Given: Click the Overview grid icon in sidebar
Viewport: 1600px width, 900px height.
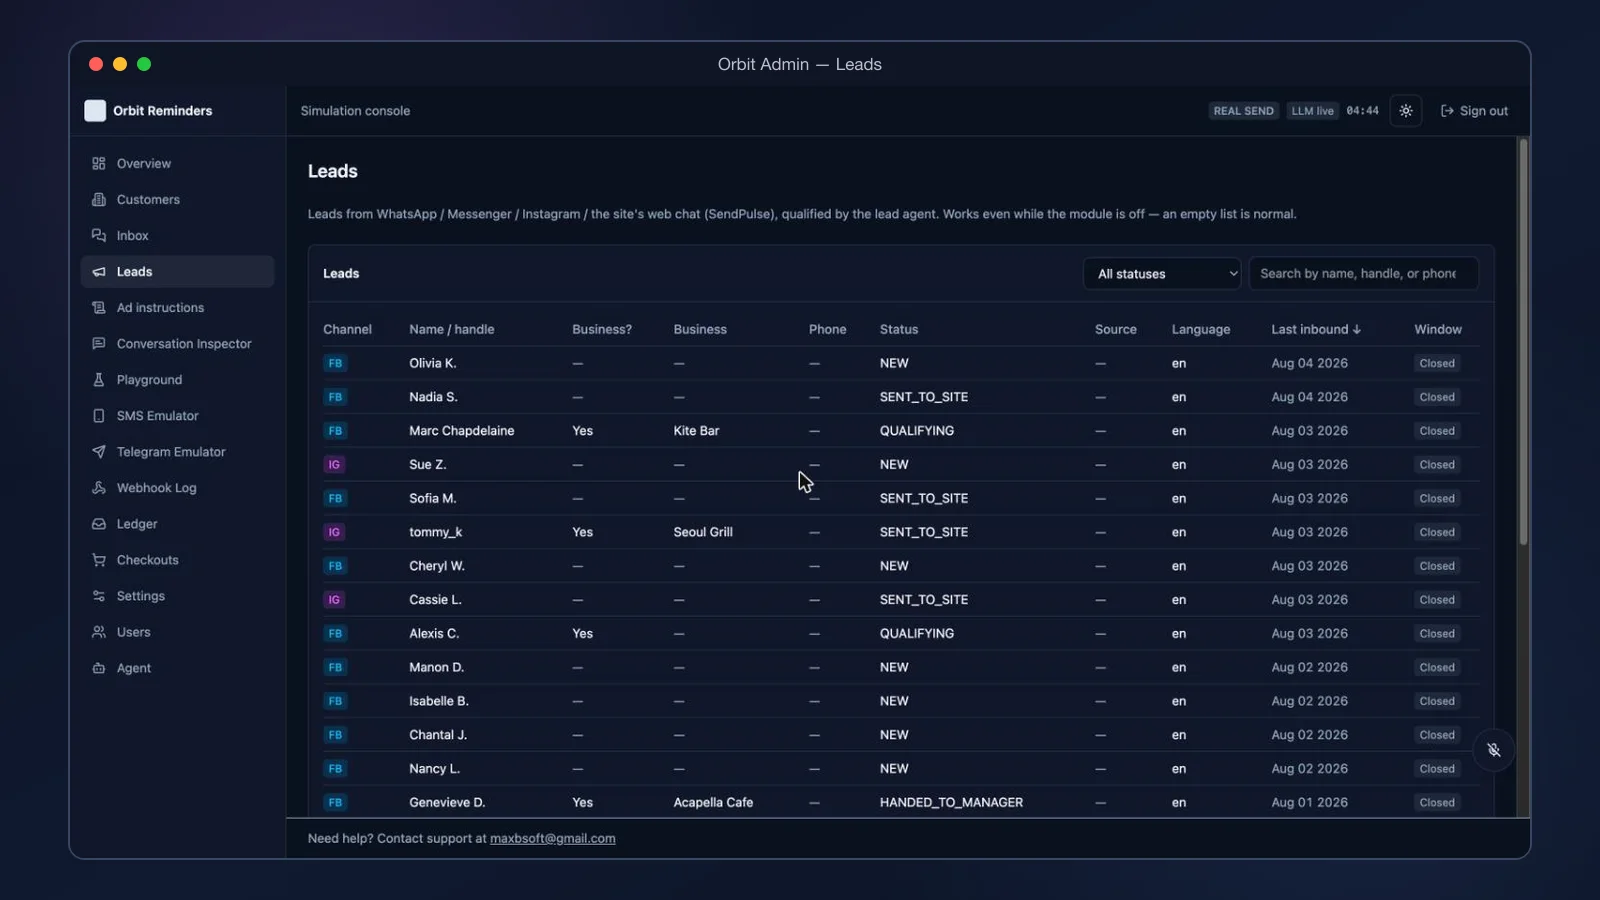Looking at the screenshot, I should (99, 163).
